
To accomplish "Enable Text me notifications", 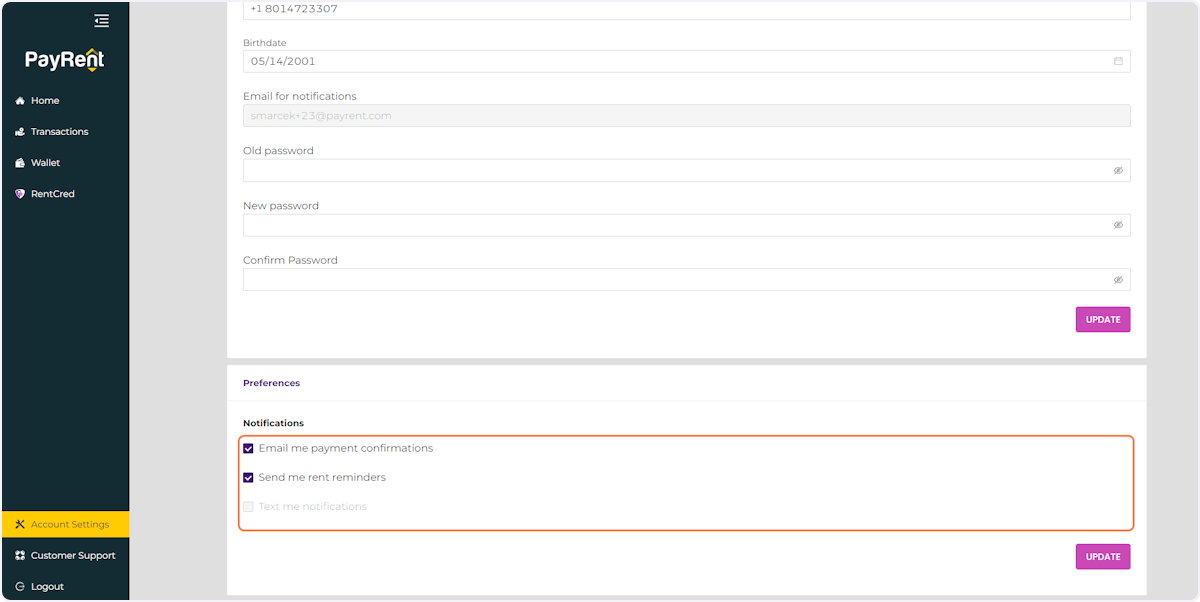I will point(248,506).
